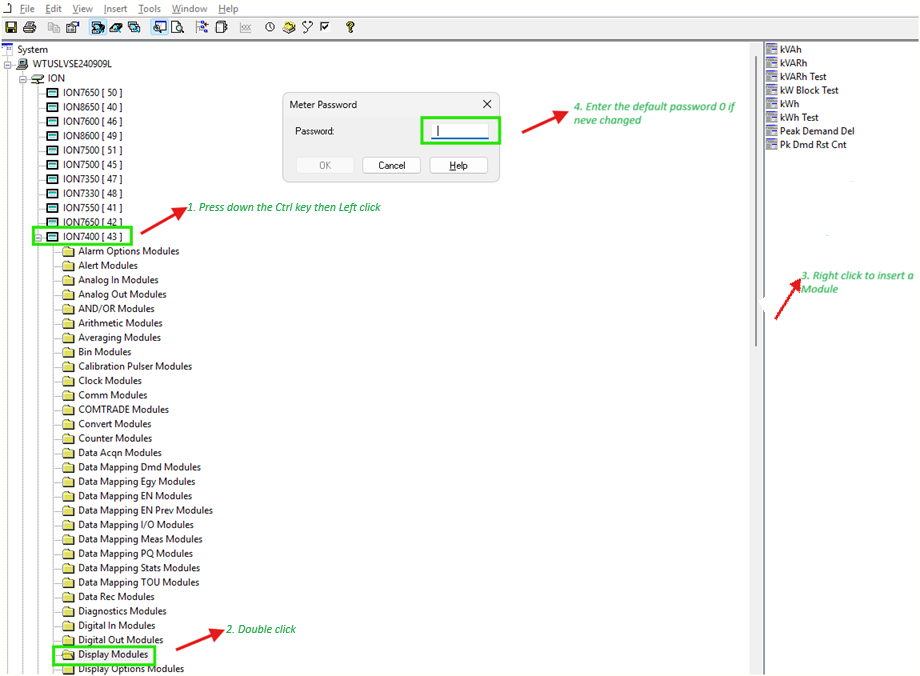Select Calibration Pulser Modules folder

(135, 366)
